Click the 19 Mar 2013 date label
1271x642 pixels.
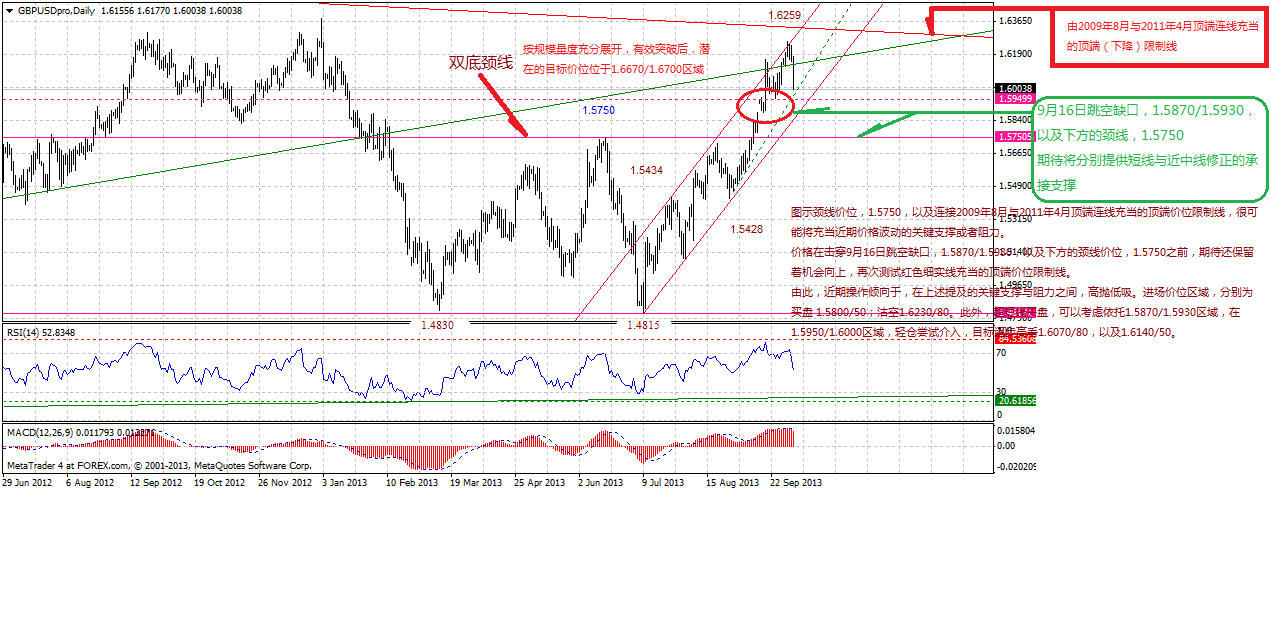476,482
